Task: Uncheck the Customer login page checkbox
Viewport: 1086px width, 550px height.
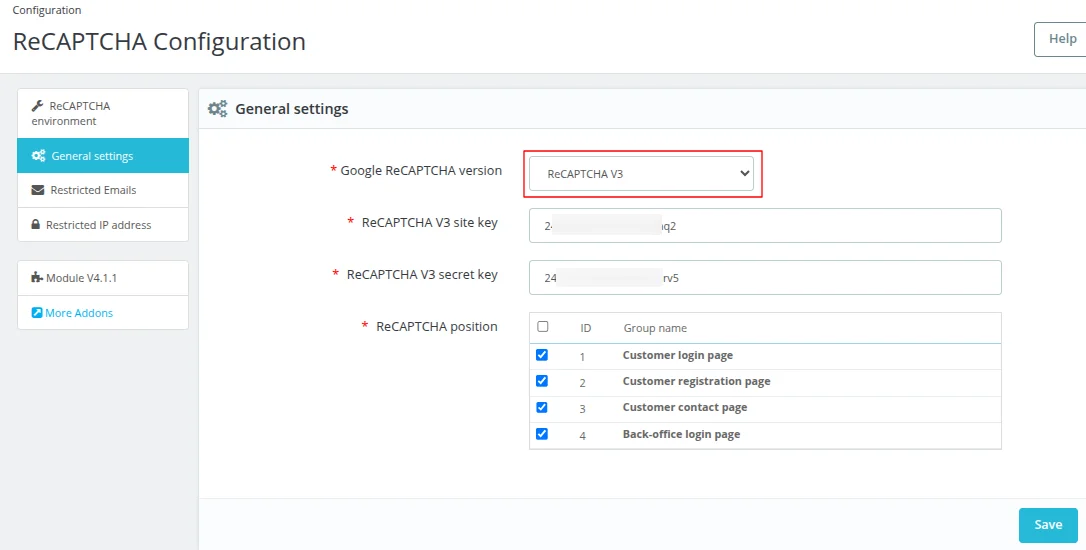Action: 542,355
